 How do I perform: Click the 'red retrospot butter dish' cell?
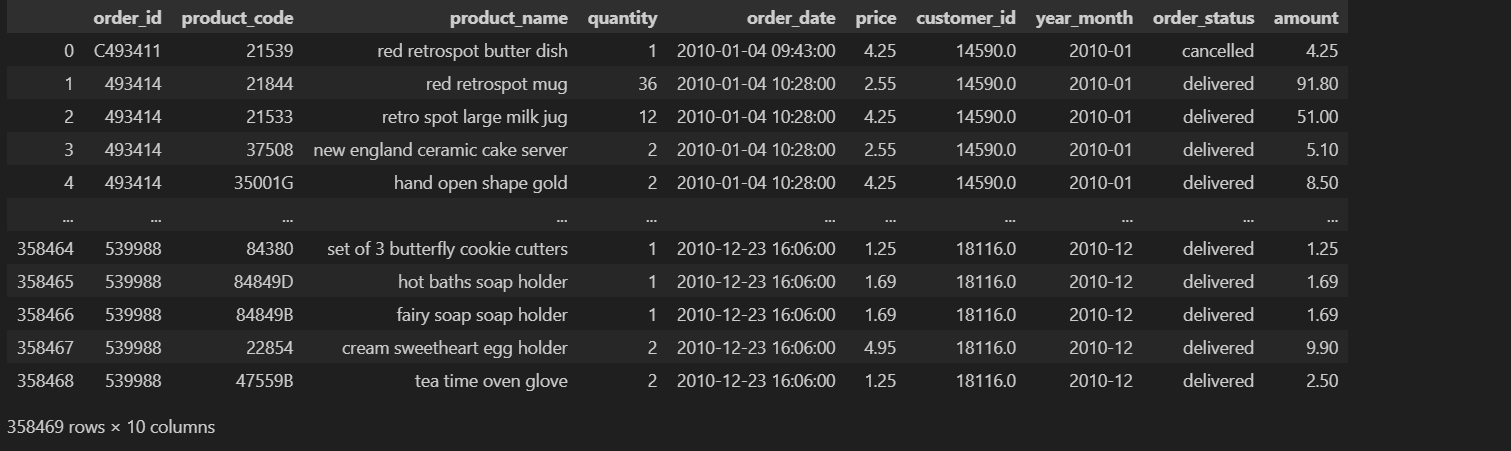pos(472,51)
